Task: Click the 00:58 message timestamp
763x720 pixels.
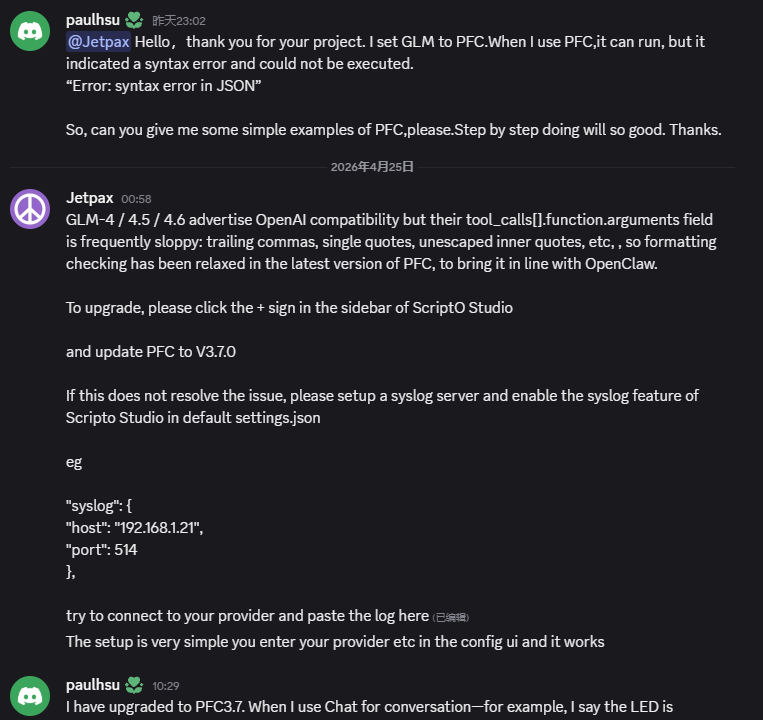Action: click(x=137, y=199)
